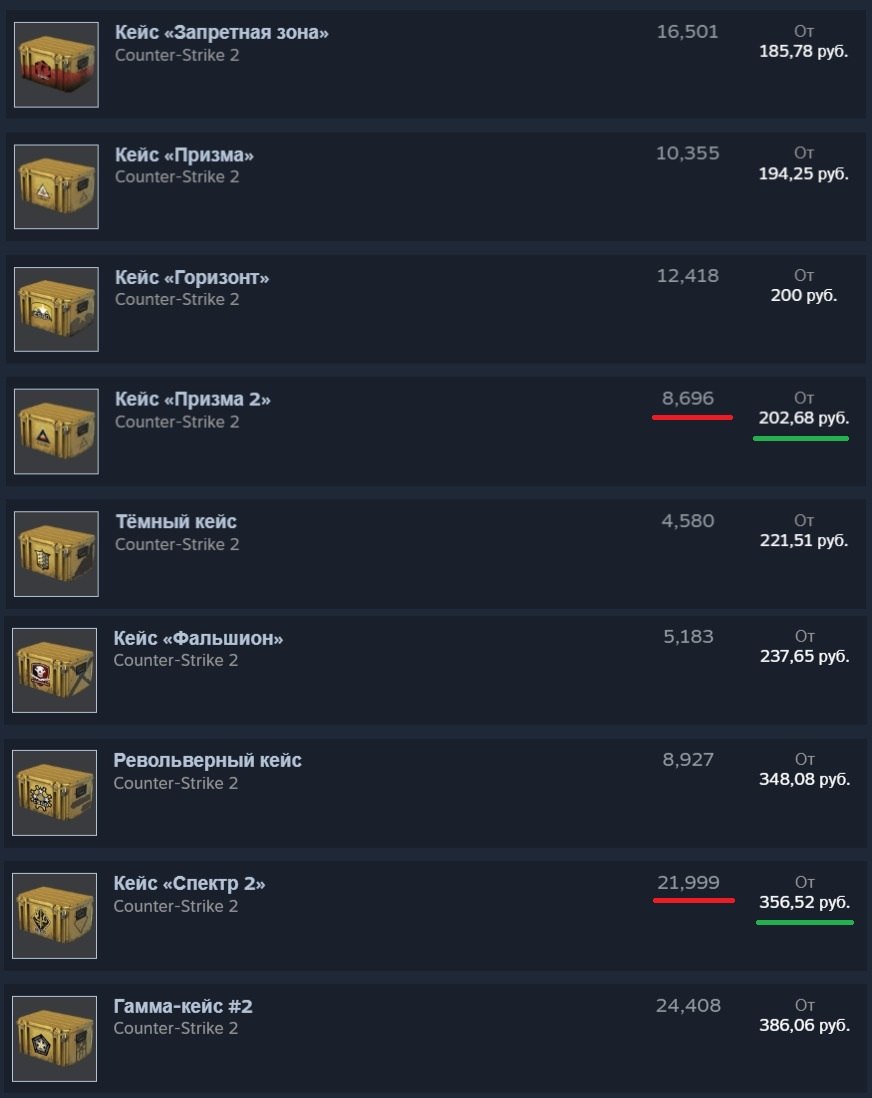Click the Гамма-кейс #2 thumbnail
This screenshot has height=1098, width=872.
click(x=55, y=1038)
